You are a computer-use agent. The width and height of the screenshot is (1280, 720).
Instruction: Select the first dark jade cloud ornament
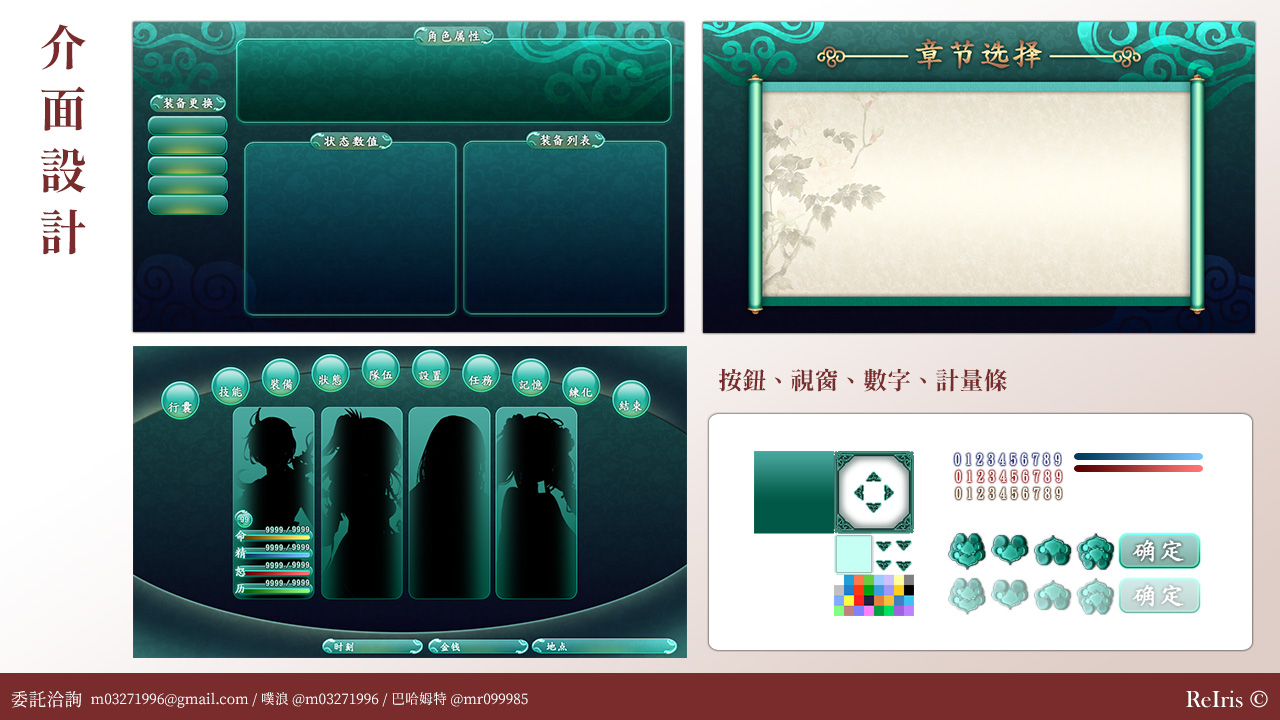pos(967,549)
